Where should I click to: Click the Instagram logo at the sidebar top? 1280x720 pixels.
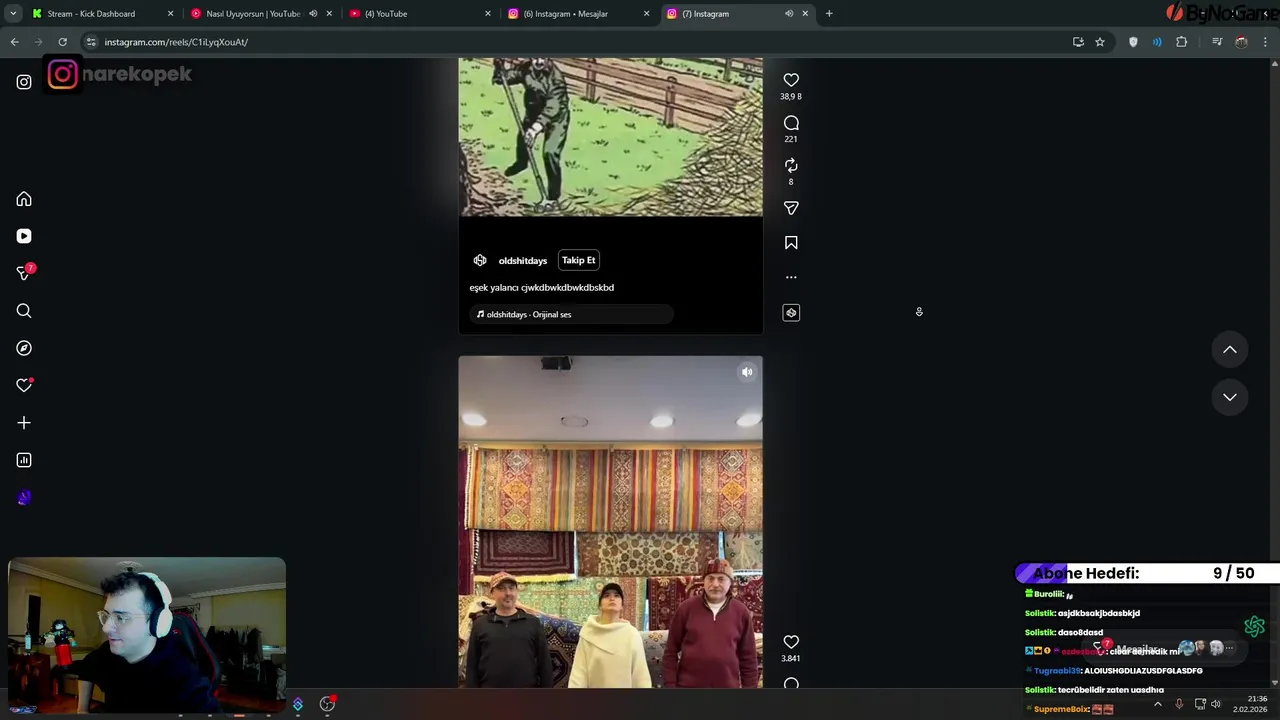tap(24, 82)
